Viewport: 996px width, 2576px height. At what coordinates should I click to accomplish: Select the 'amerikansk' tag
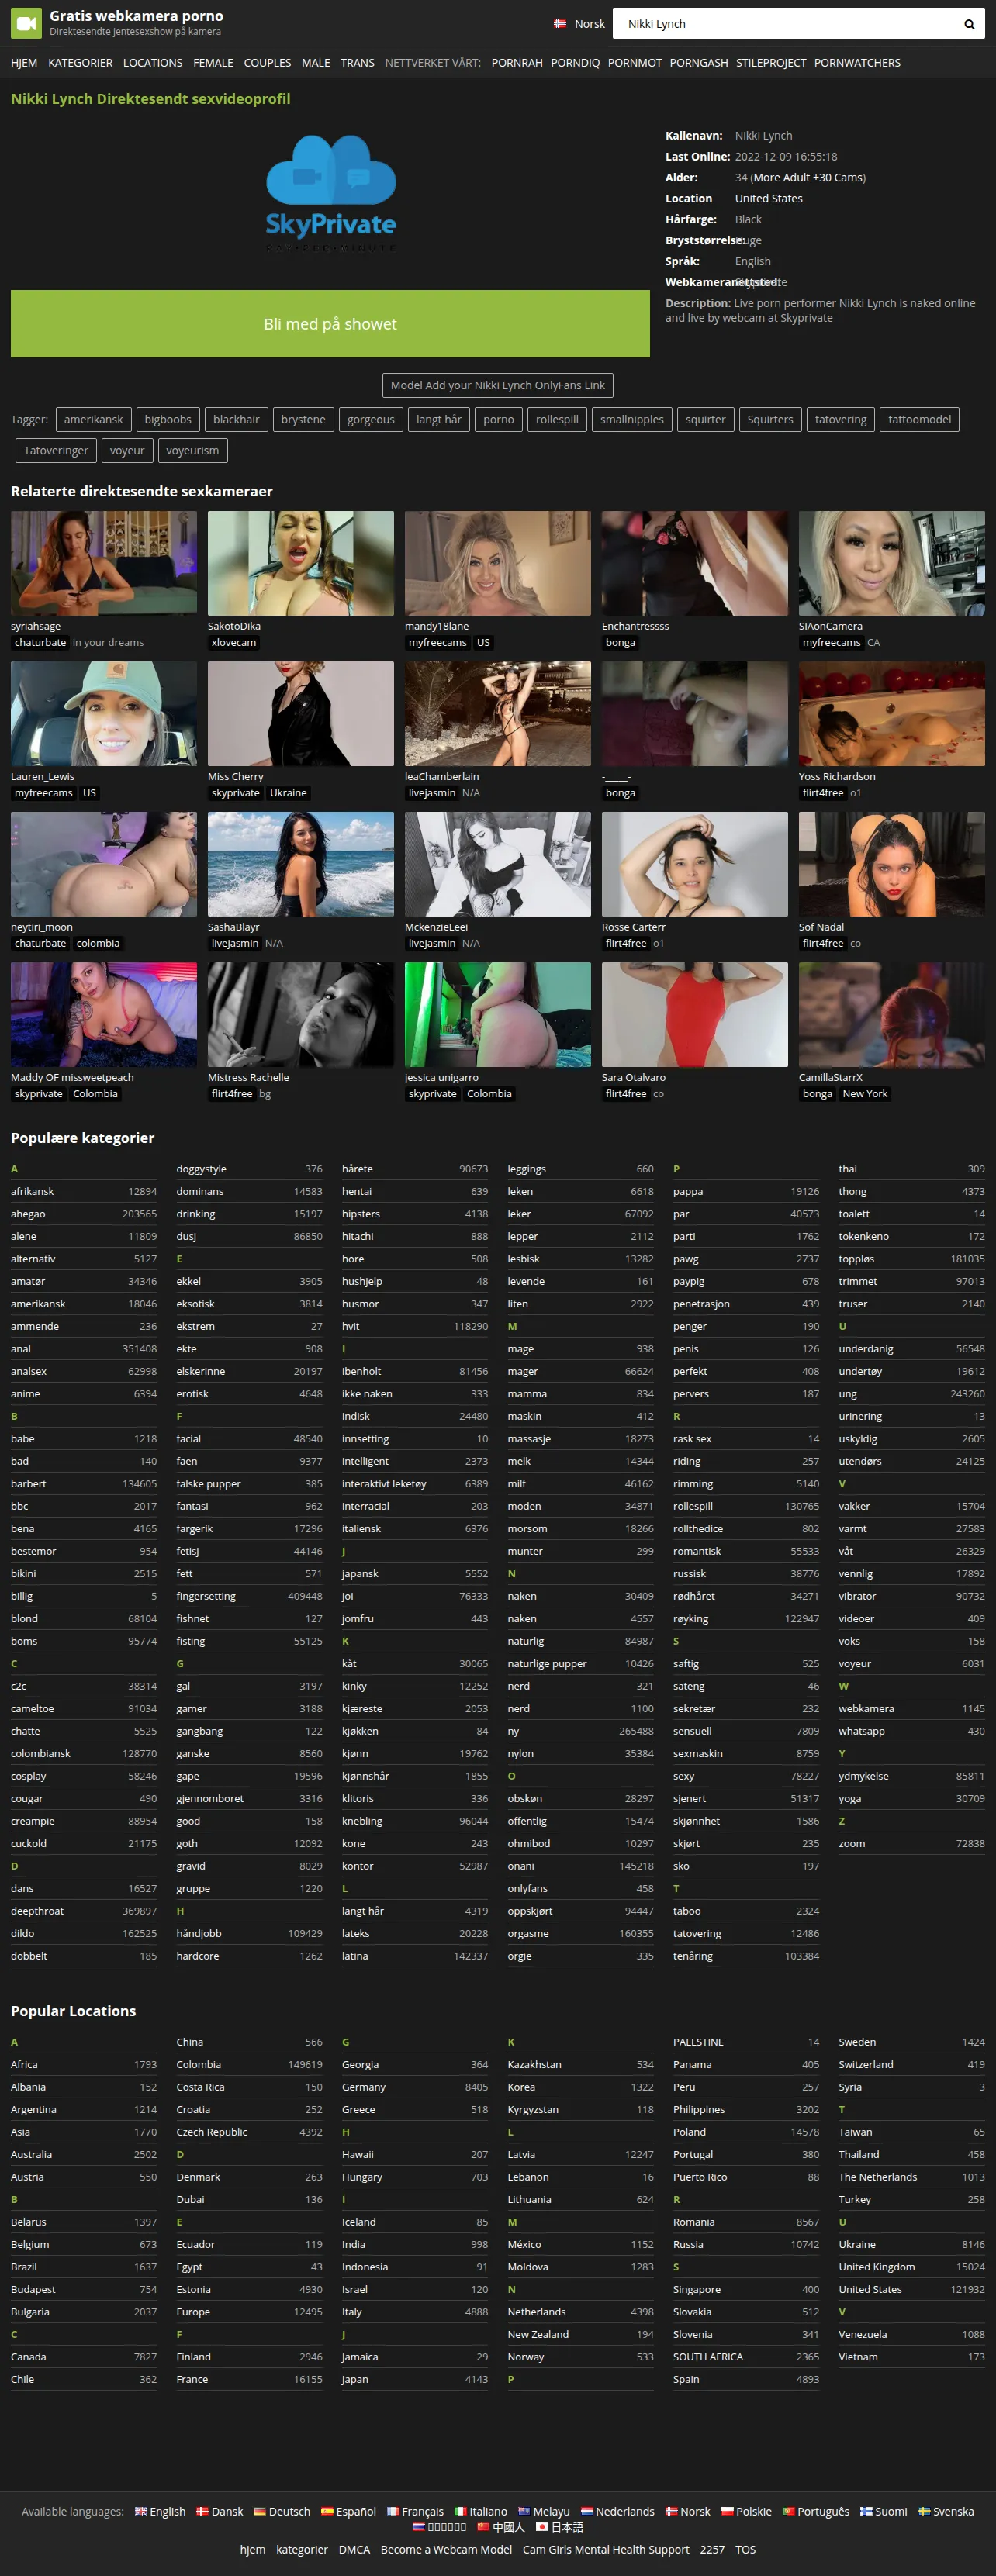coord(94,420)
